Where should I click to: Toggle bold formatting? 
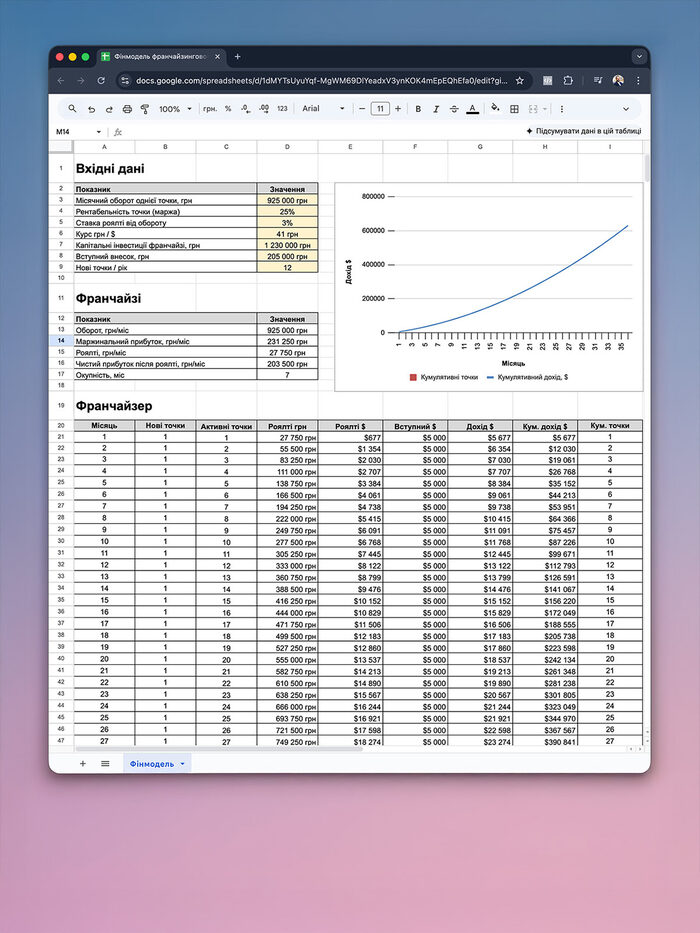[x=418, y=109]
